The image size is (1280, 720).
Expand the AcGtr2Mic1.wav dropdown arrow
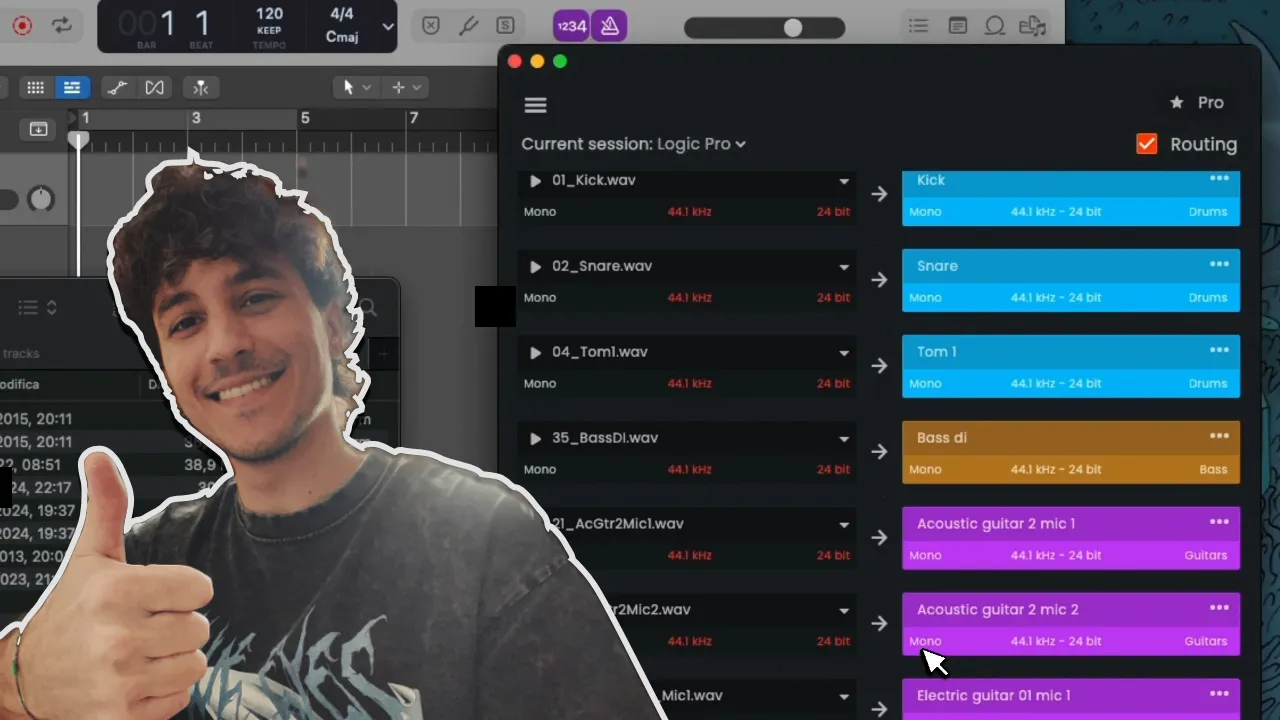(x=844, y=526)
